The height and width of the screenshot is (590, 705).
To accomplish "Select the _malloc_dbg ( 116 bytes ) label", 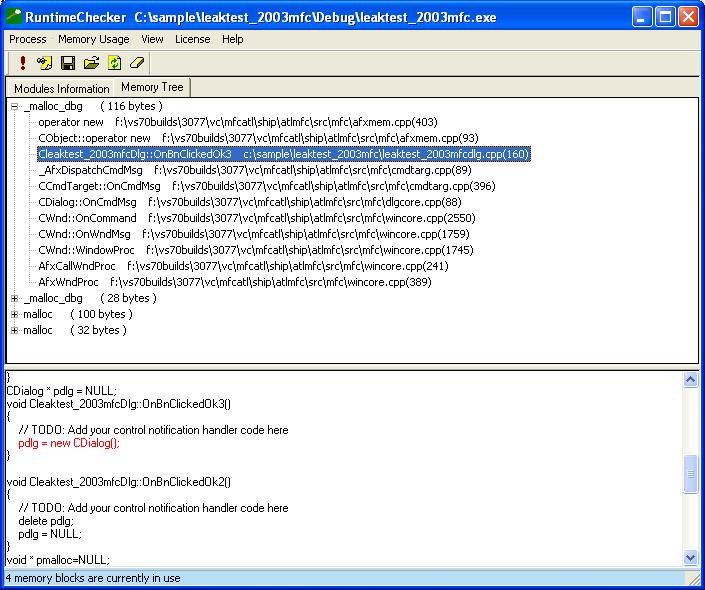I will click(93, 107).
